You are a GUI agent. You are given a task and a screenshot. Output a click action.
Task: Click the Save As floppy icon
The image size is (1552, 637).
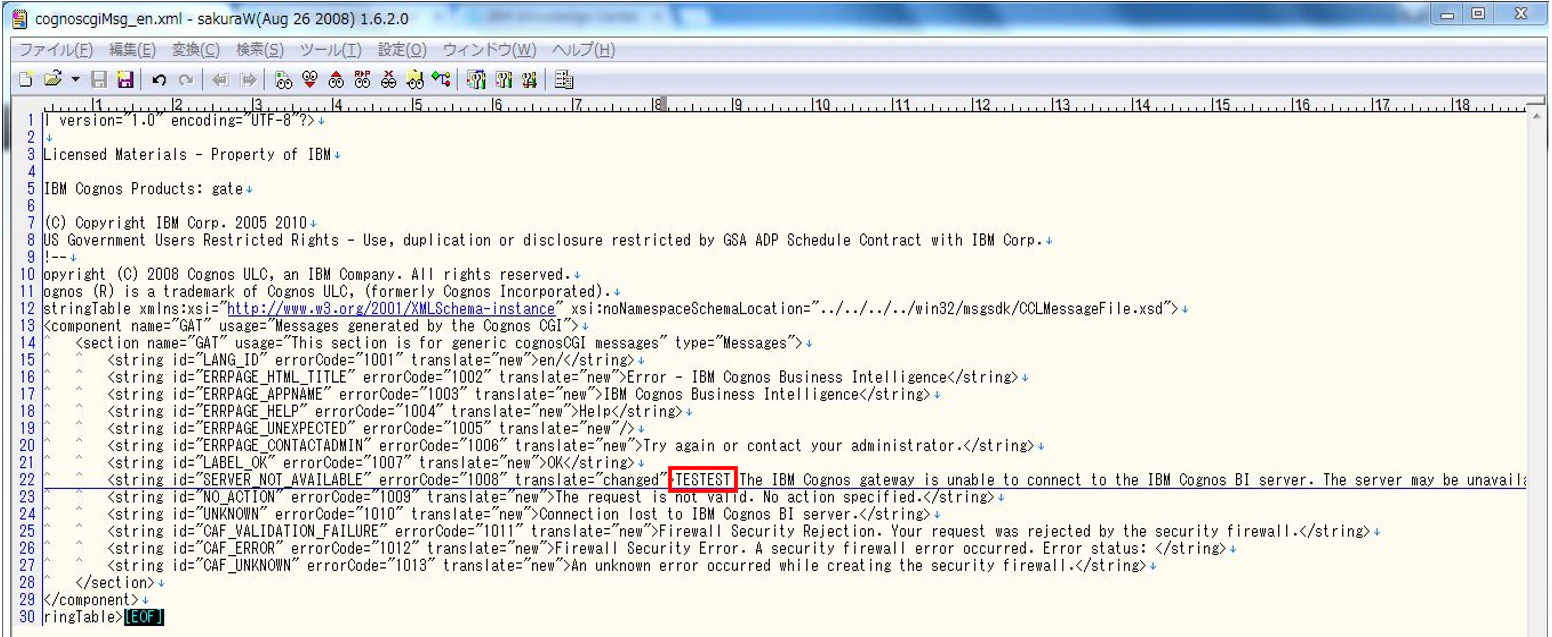(125, 79)
